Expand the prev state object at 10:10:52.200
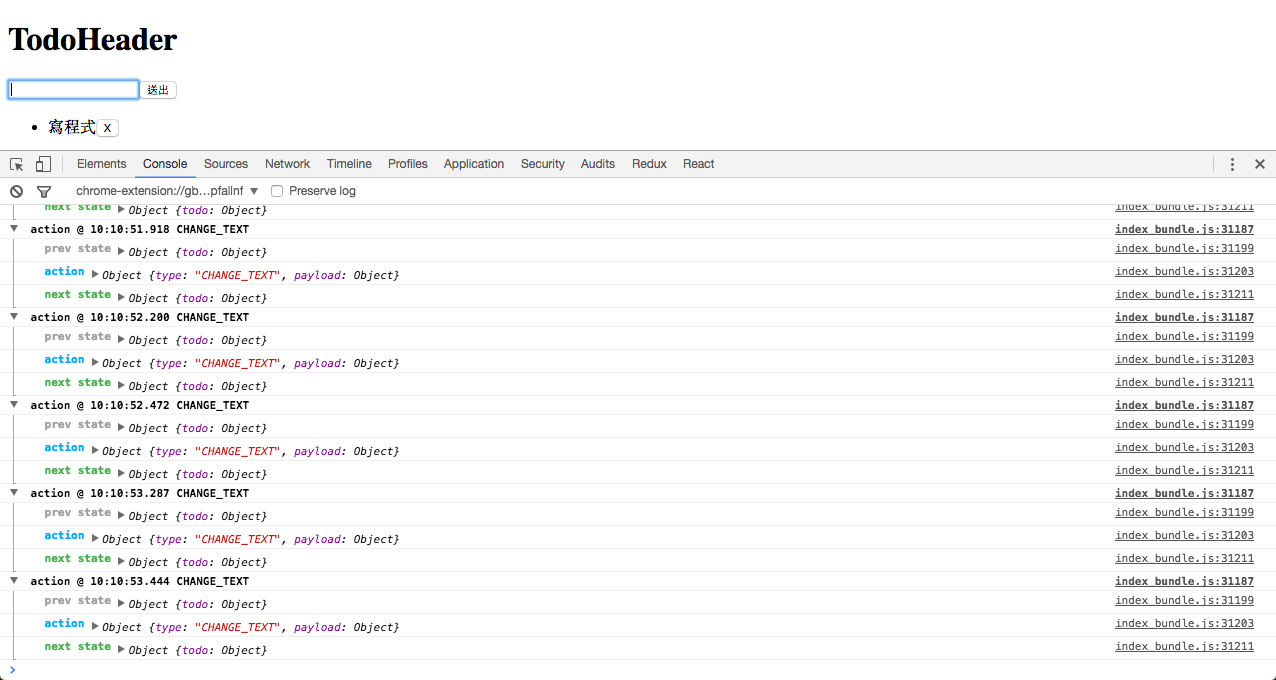Viewport: 1276px width, 680px height. click(122, 339)
